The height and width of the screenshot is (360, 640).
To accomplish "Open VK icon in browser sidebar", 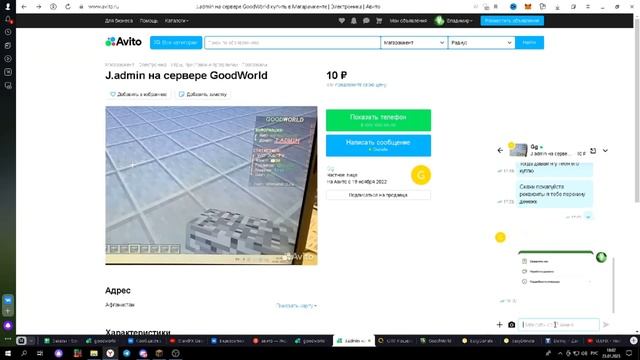I will (8, 300).
